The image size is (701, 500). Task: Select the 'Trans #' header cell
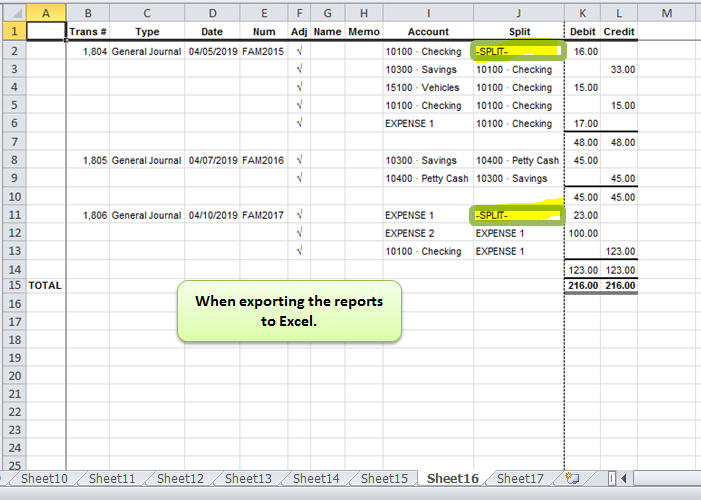[88, 31]
